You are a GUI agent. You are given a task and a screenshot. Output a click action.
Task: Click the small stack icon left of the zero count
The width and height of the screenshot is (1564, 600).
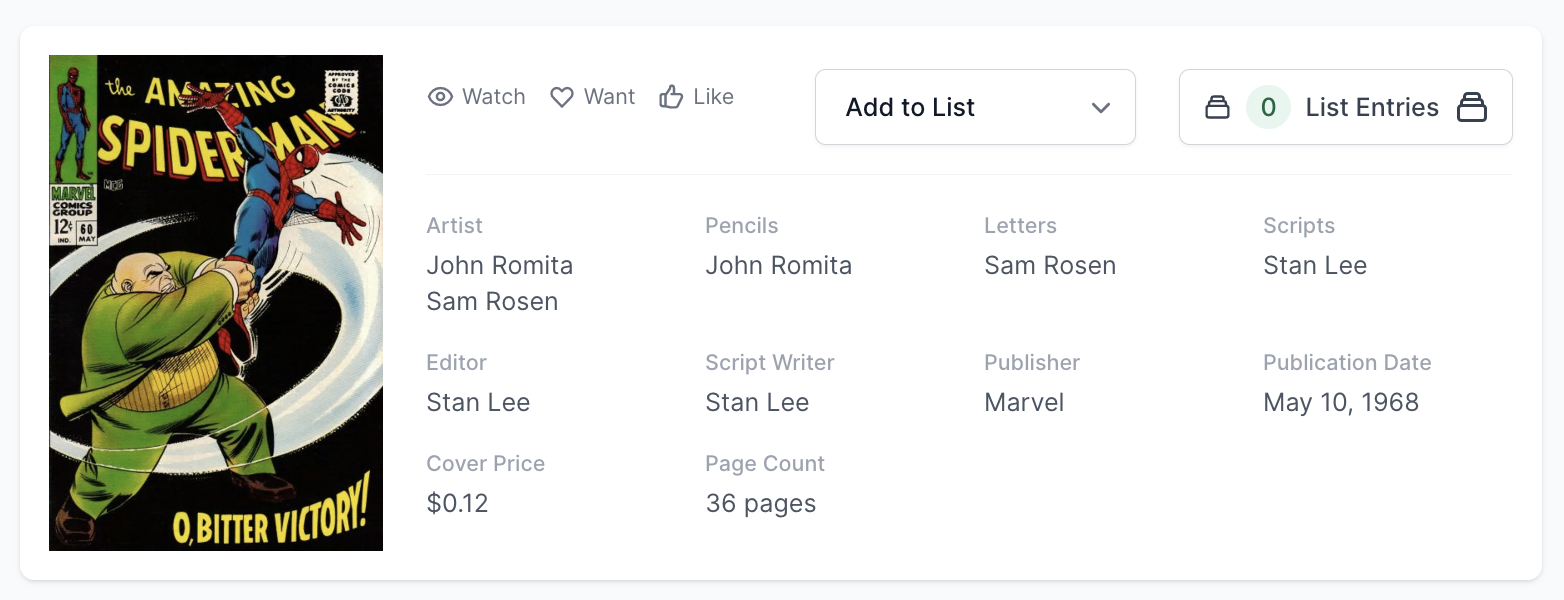[1217, 107]
